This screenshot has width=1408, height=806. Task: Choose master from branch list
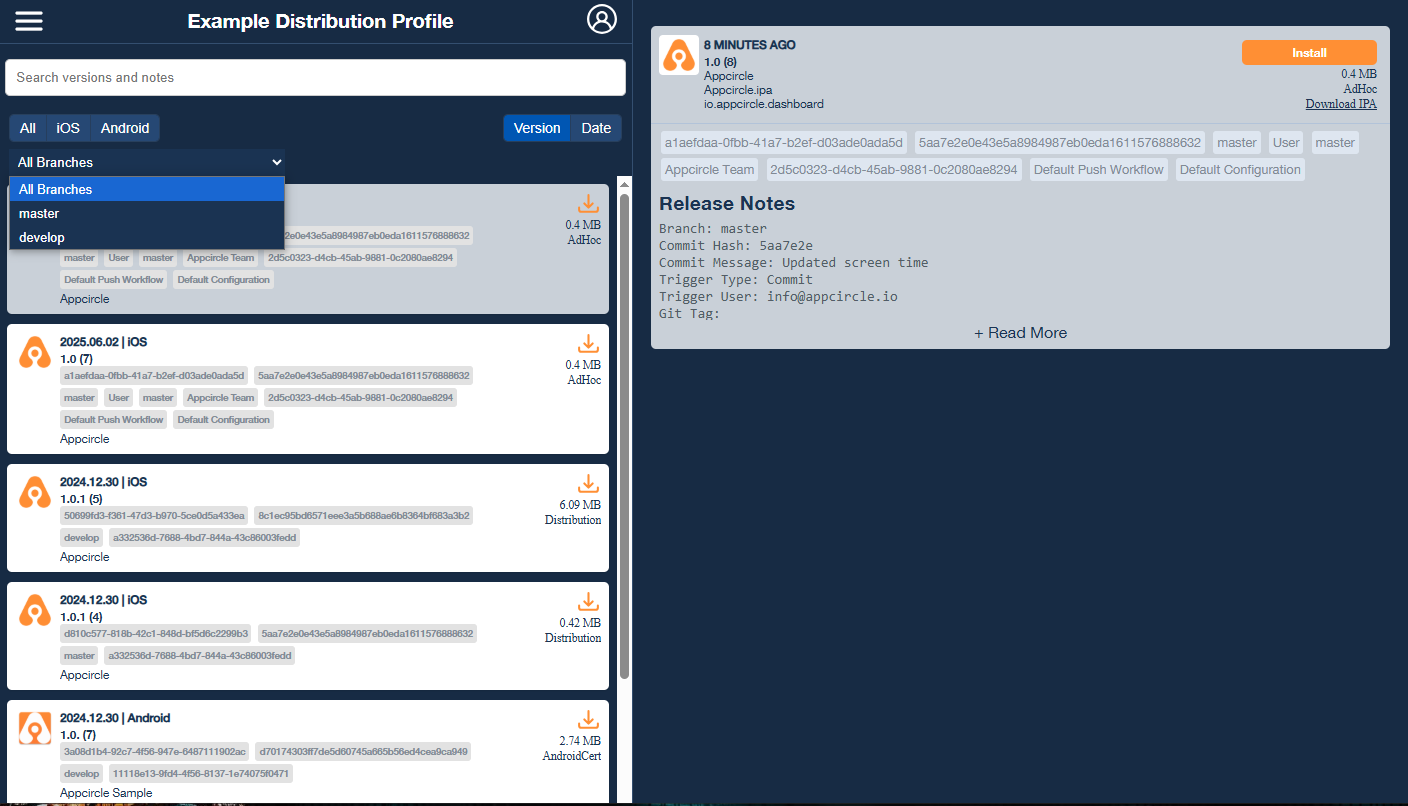click(40, 213)
